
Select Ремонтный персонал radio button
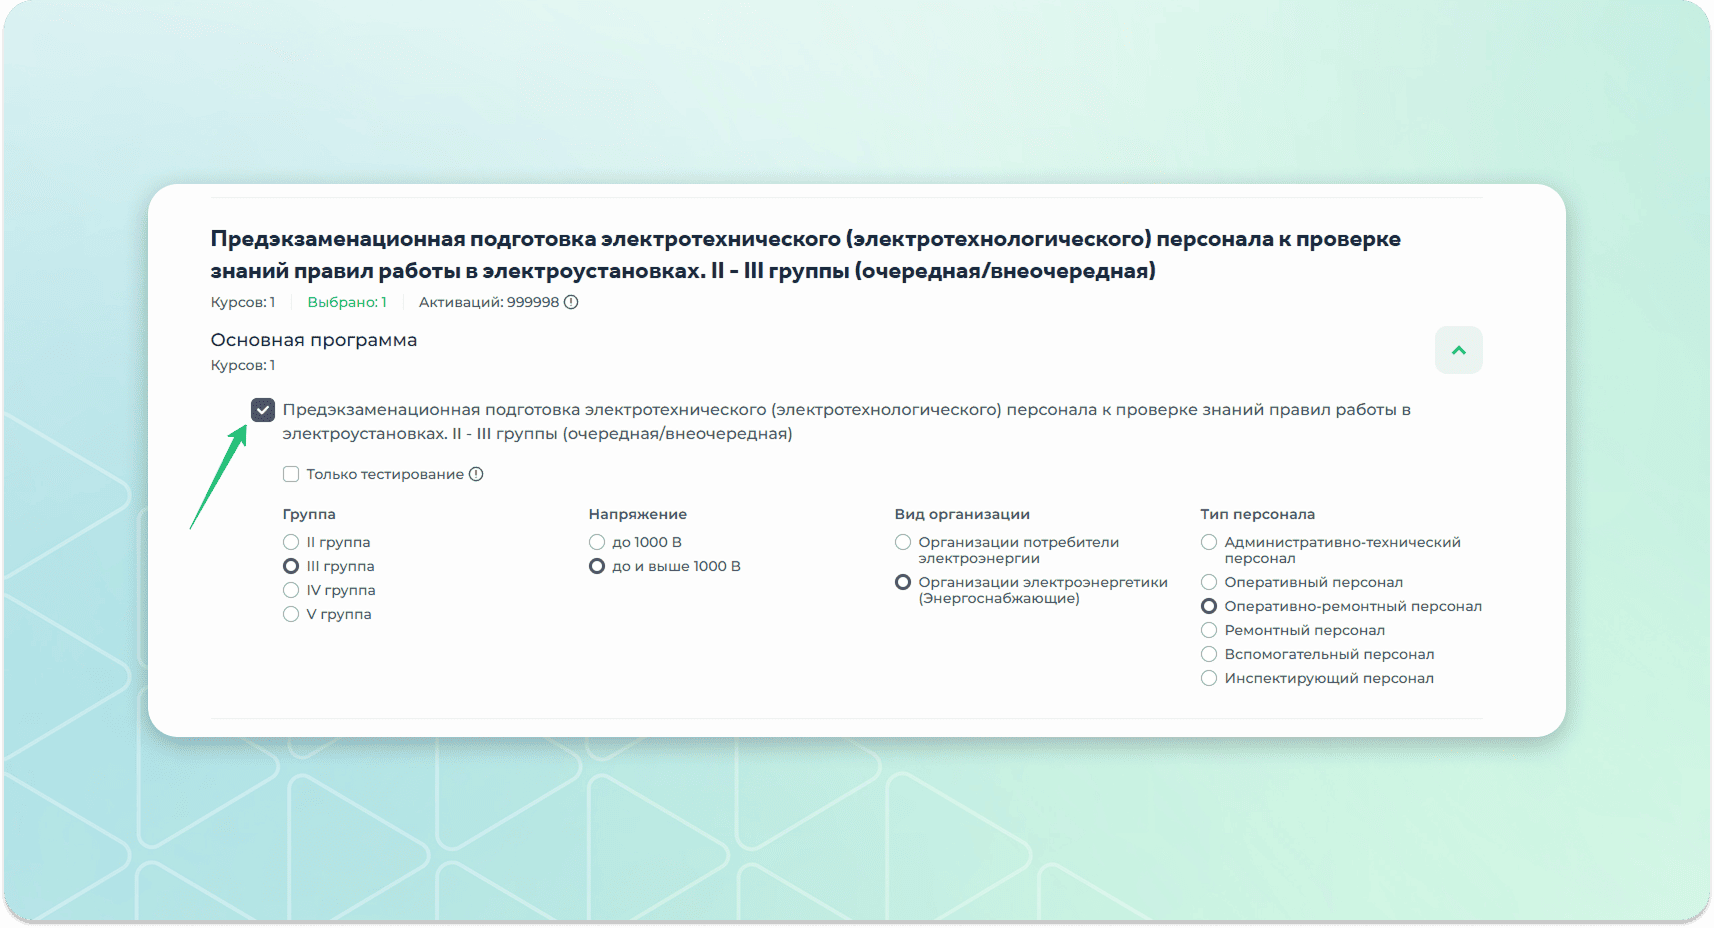[1209, 630]
